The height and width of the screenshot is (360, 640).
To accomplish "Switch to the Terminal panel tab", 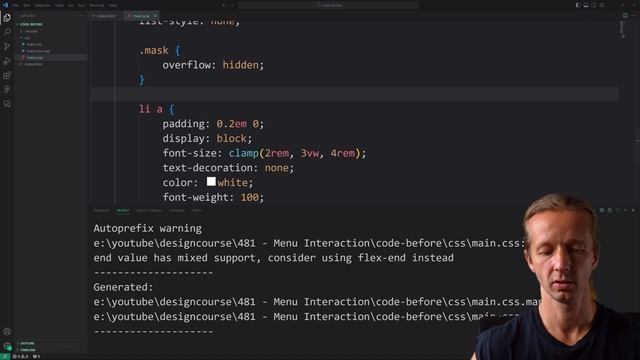I will tap(177, 211).
